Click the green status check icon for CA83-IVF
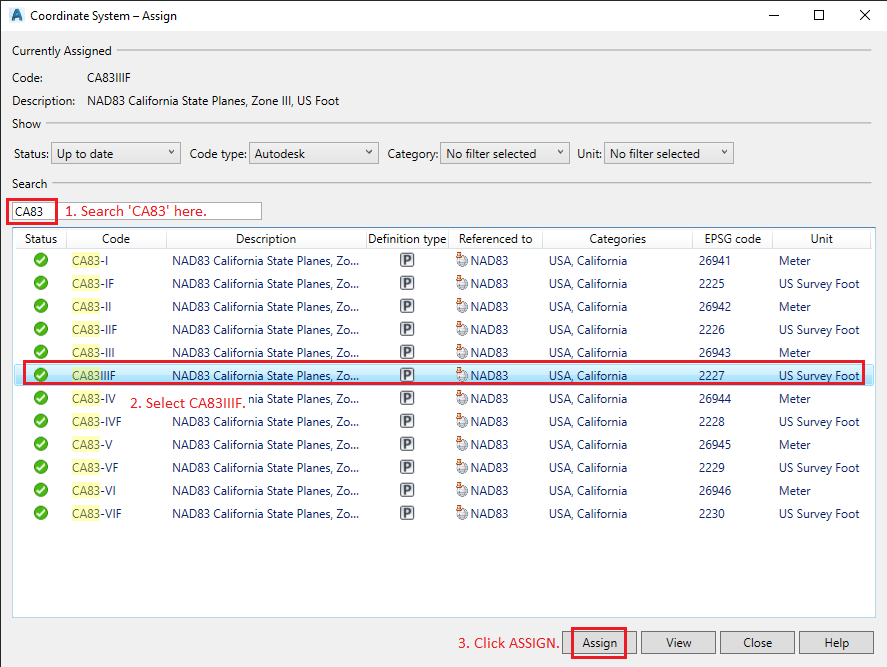Viewport: 887px width, 667px height. pos(41,421)
